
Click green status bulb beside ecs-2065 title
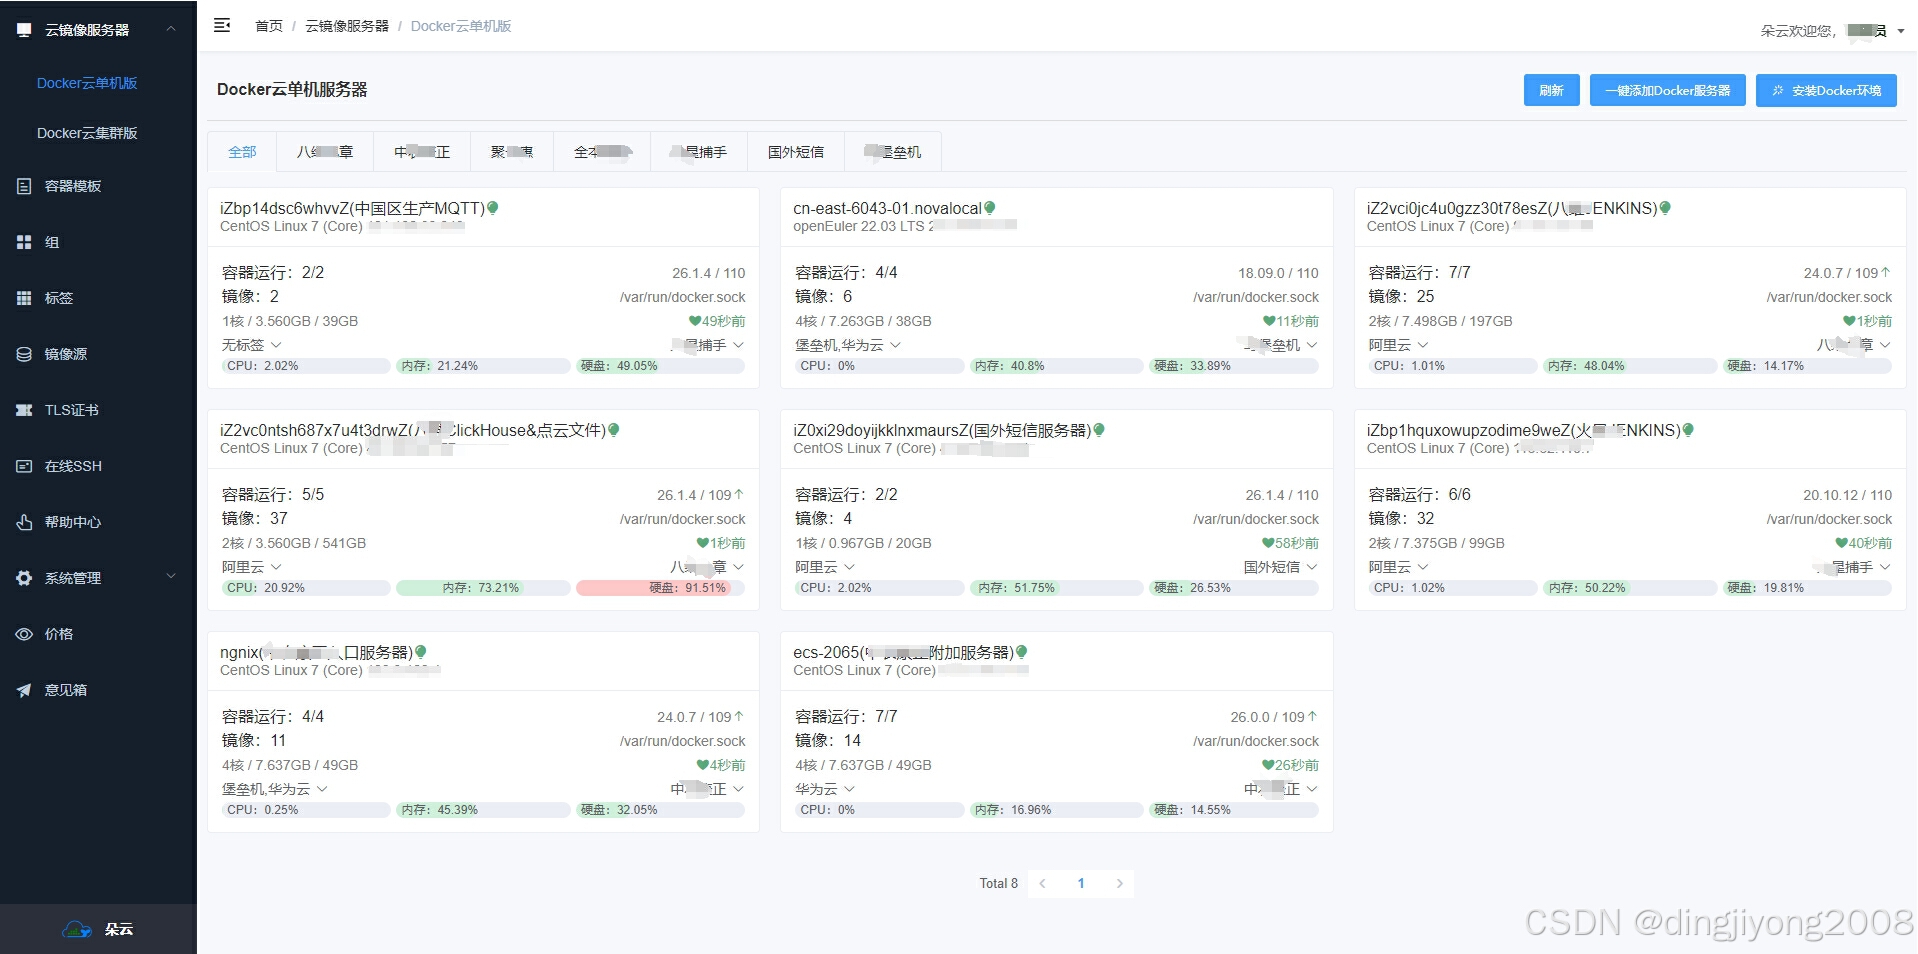click(x=1022, y=652)
